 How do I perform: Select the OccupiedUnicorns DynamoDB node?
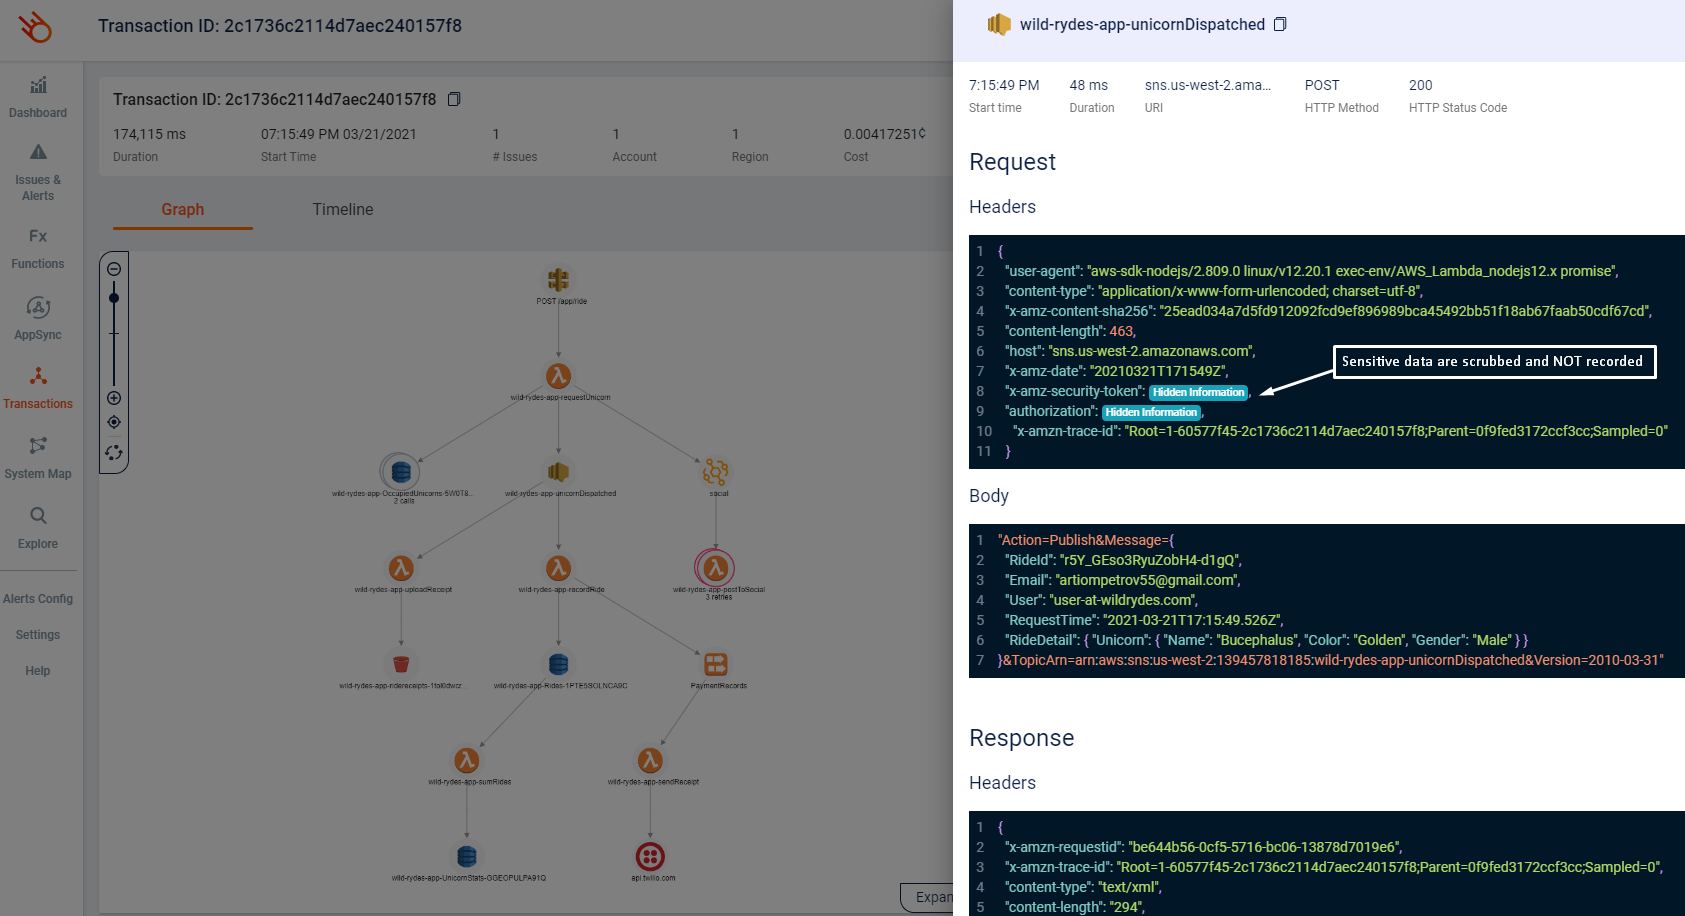pyautogui.click(x=400, y=471)
